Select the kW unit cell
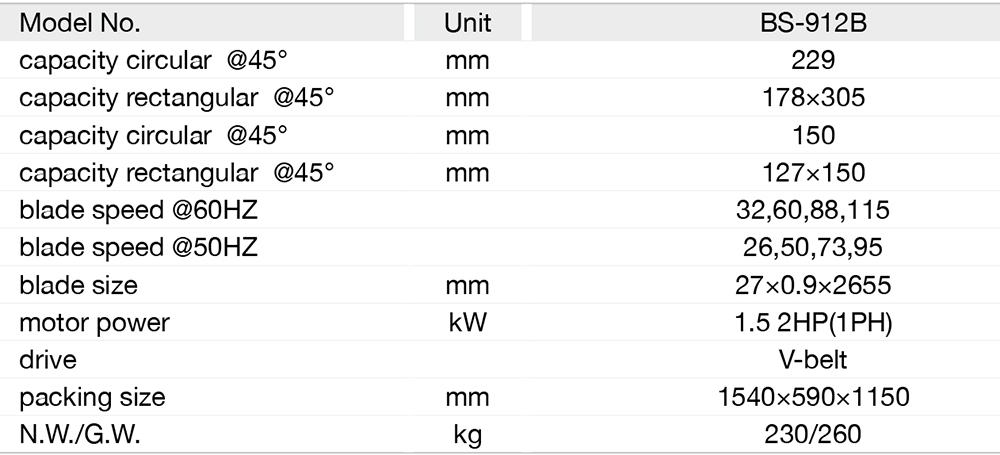The image size is (1000, 455). pos(467,323)
